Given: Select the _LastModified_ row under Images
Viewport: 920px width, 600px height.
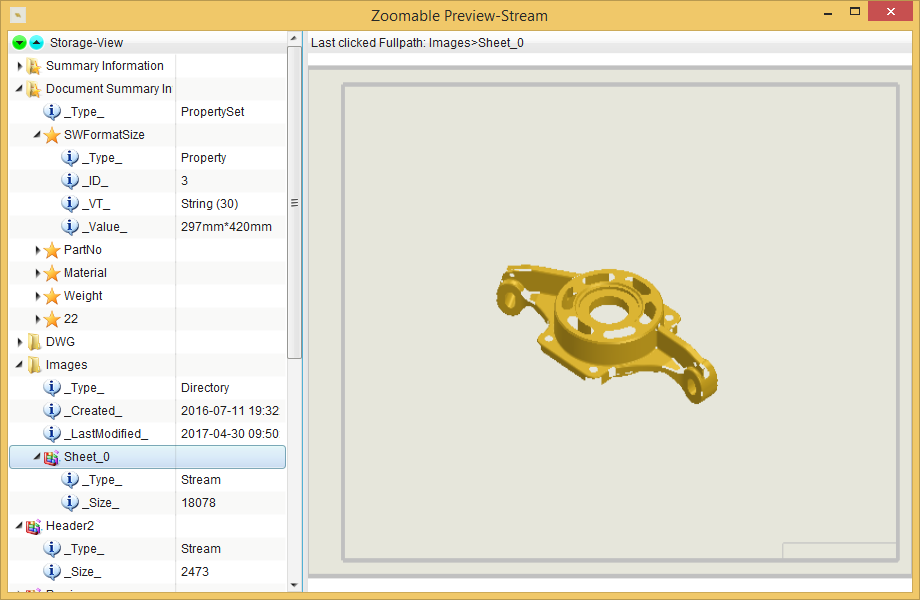Looking at the screenshot, I should (105, 434).
